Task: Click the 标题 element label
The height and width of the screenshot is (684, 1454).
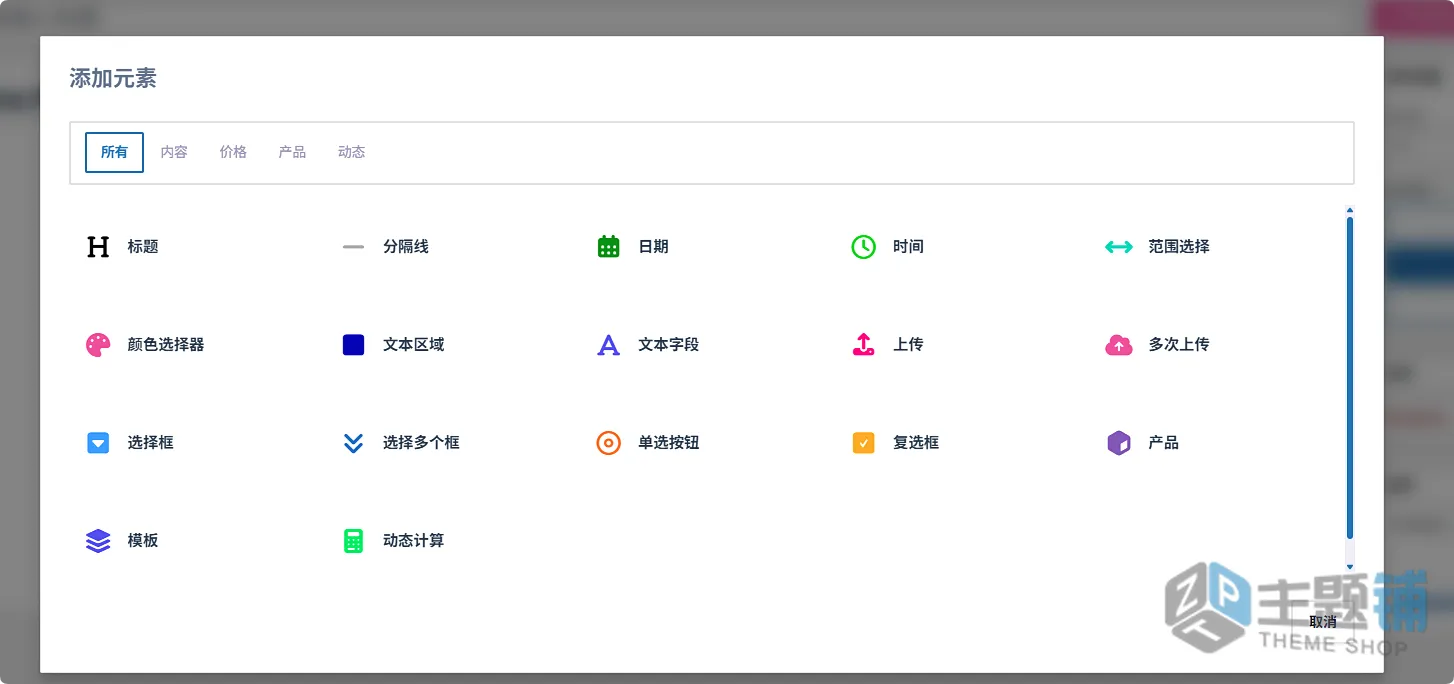Action: pyautogui.click(x=143, y=247)
